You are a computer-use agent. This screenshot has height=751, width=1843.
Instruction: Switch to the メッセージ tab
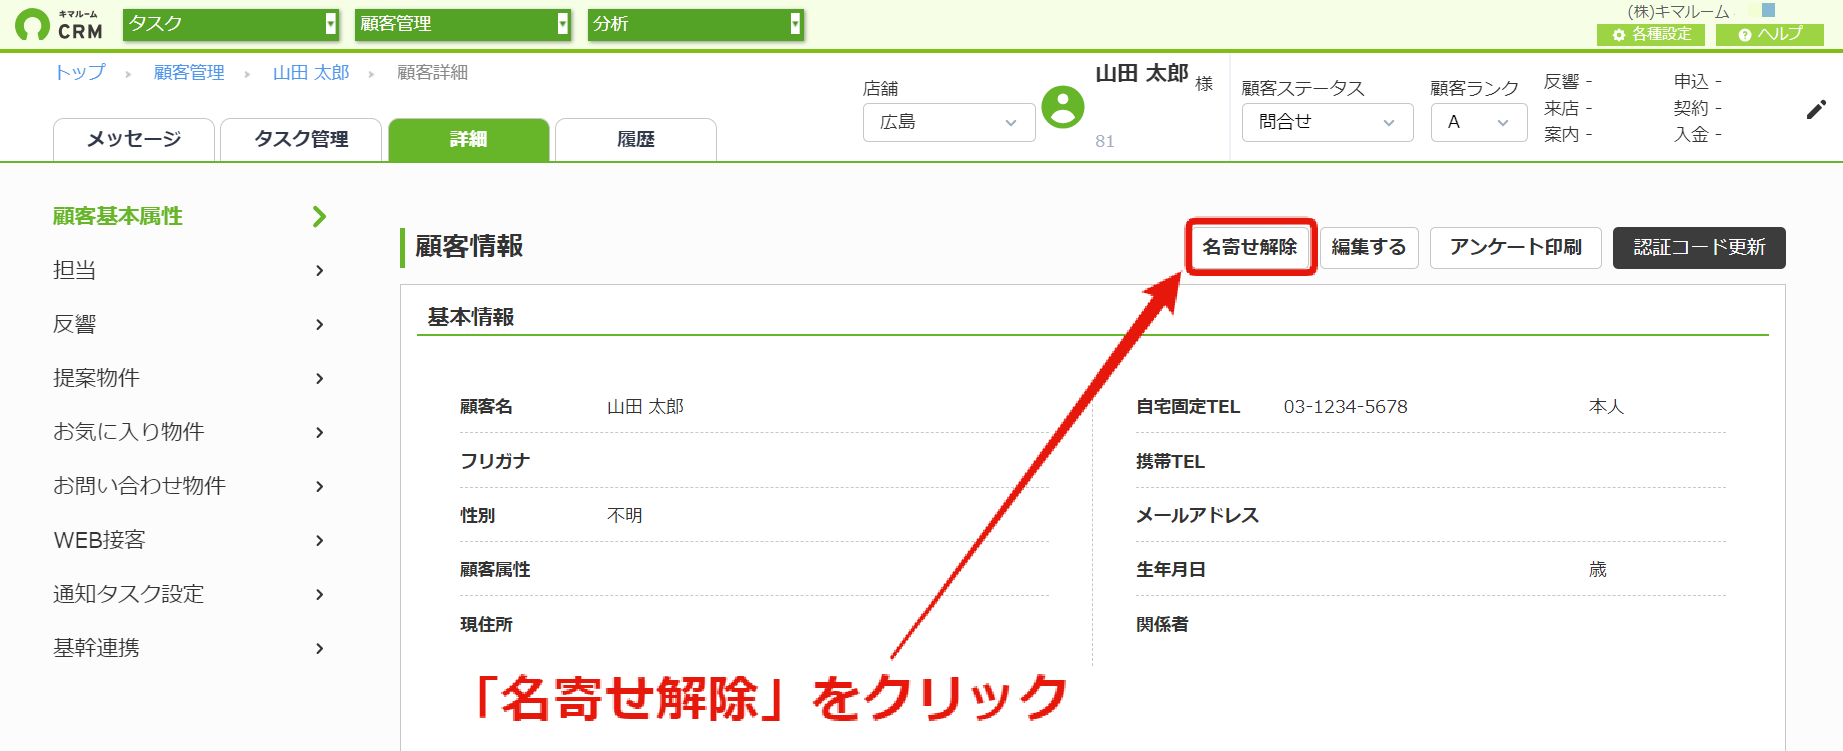coord(134,140)
